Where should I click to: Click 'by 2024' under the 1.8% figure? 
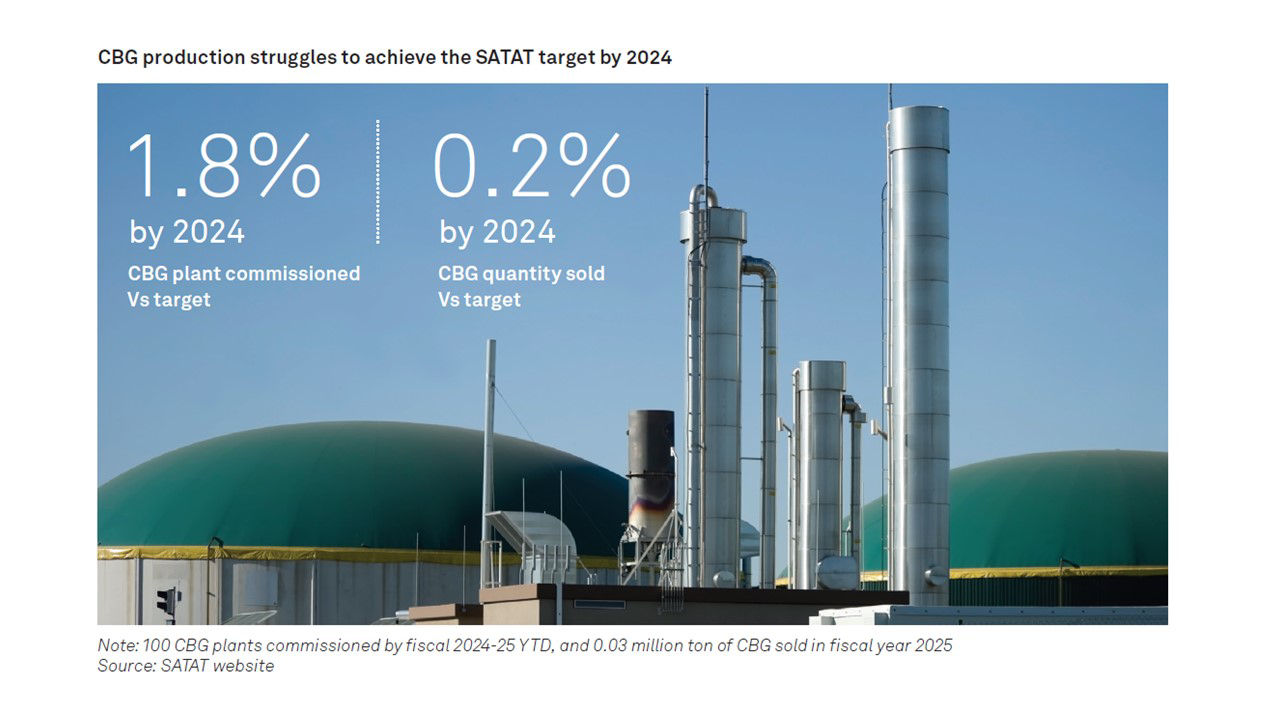click(187, 232)
